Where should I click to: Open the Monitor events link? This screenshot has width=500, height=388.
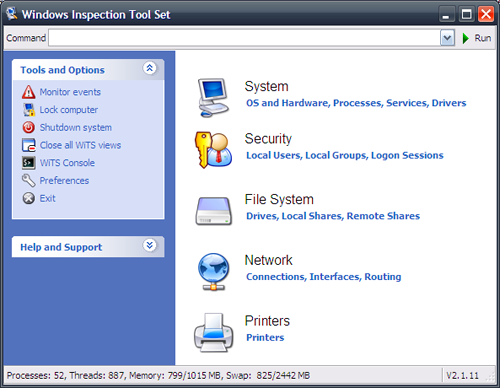coord(70,92)
